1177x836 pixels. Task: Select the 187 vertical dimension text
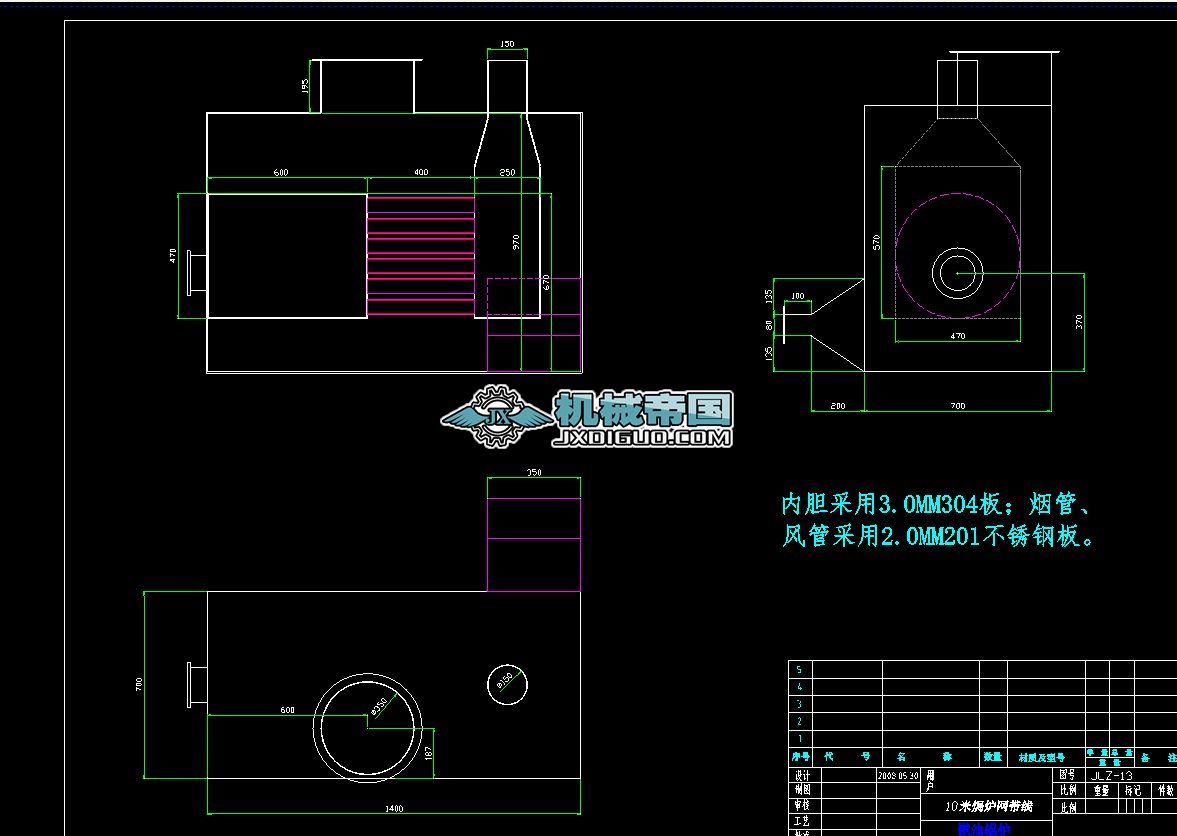[x=429, y=752]
